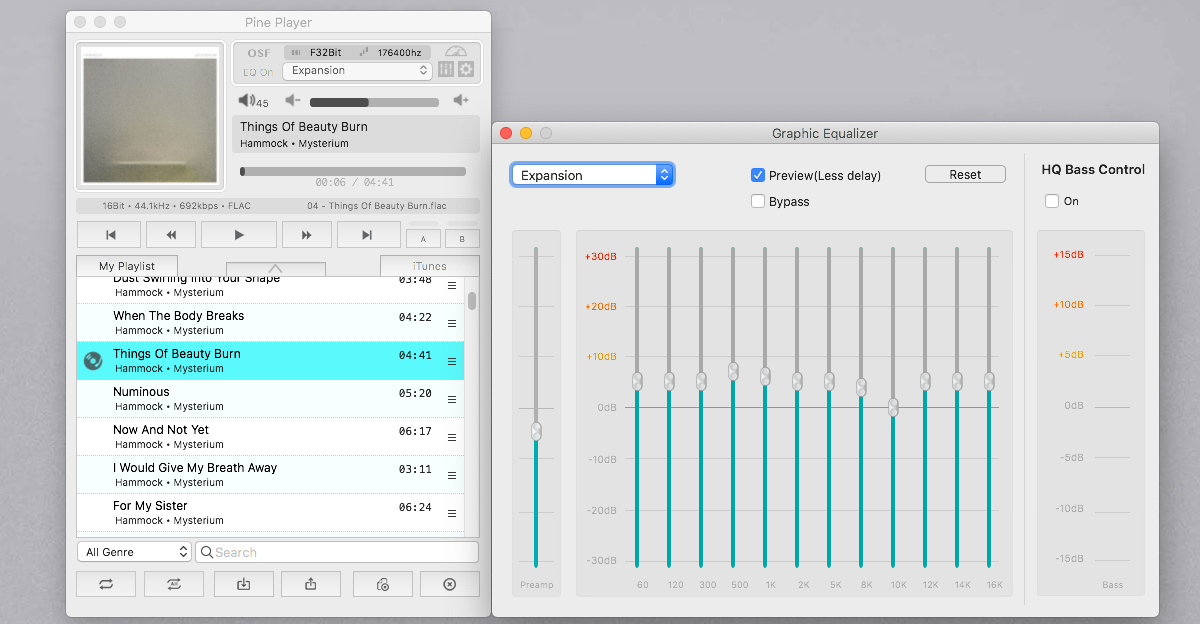
Task: Switch to the iTunes tab
Action: (x=429, y=266)
